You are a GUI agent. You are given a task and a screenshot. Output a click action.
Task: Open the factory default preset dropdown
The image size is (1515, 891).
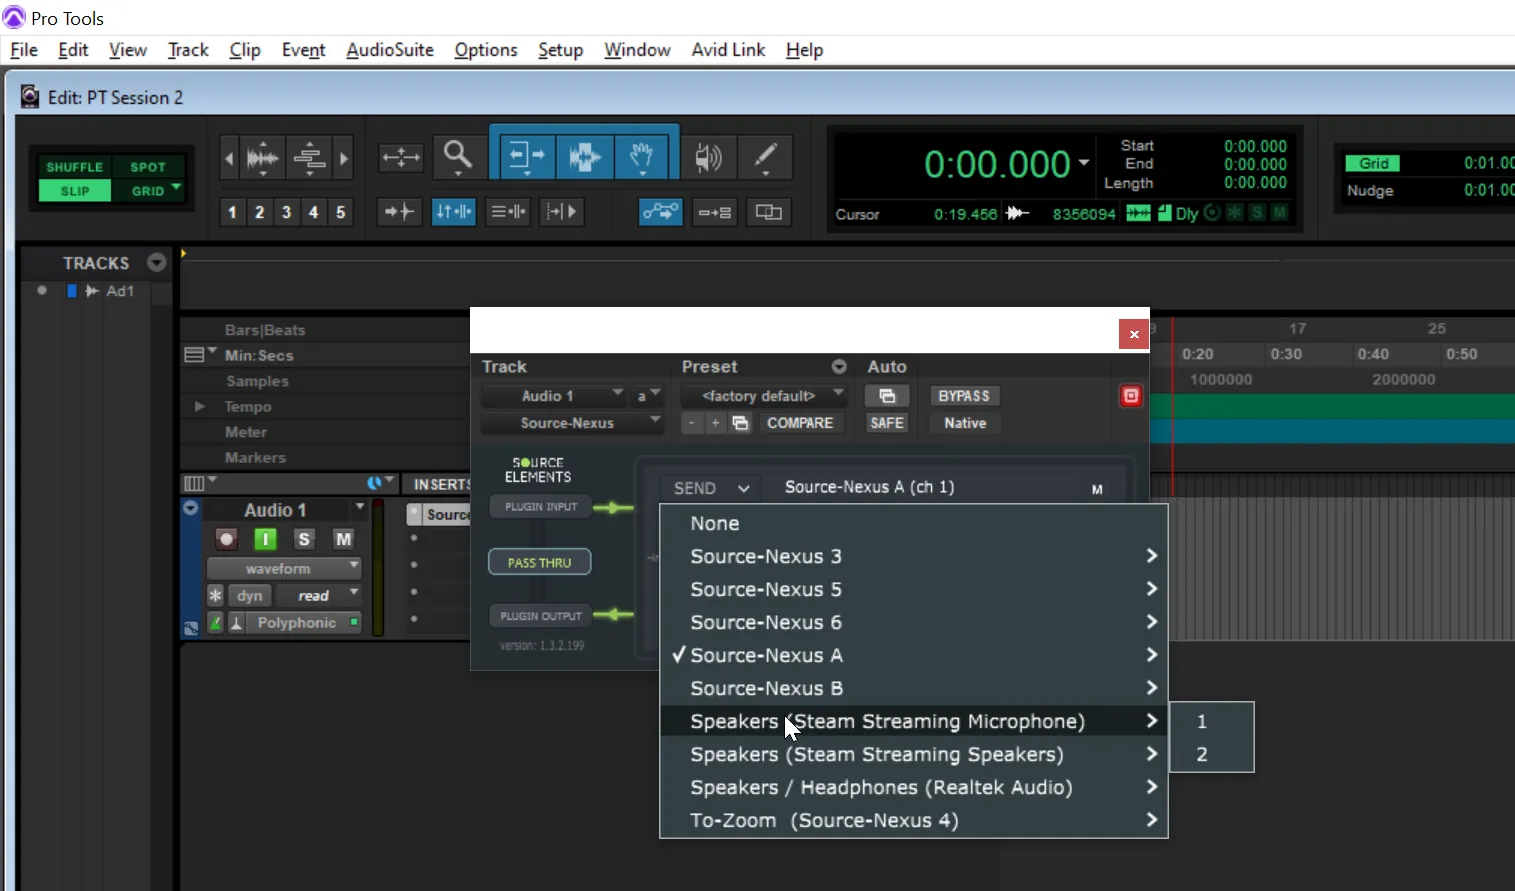pos(763,396)
